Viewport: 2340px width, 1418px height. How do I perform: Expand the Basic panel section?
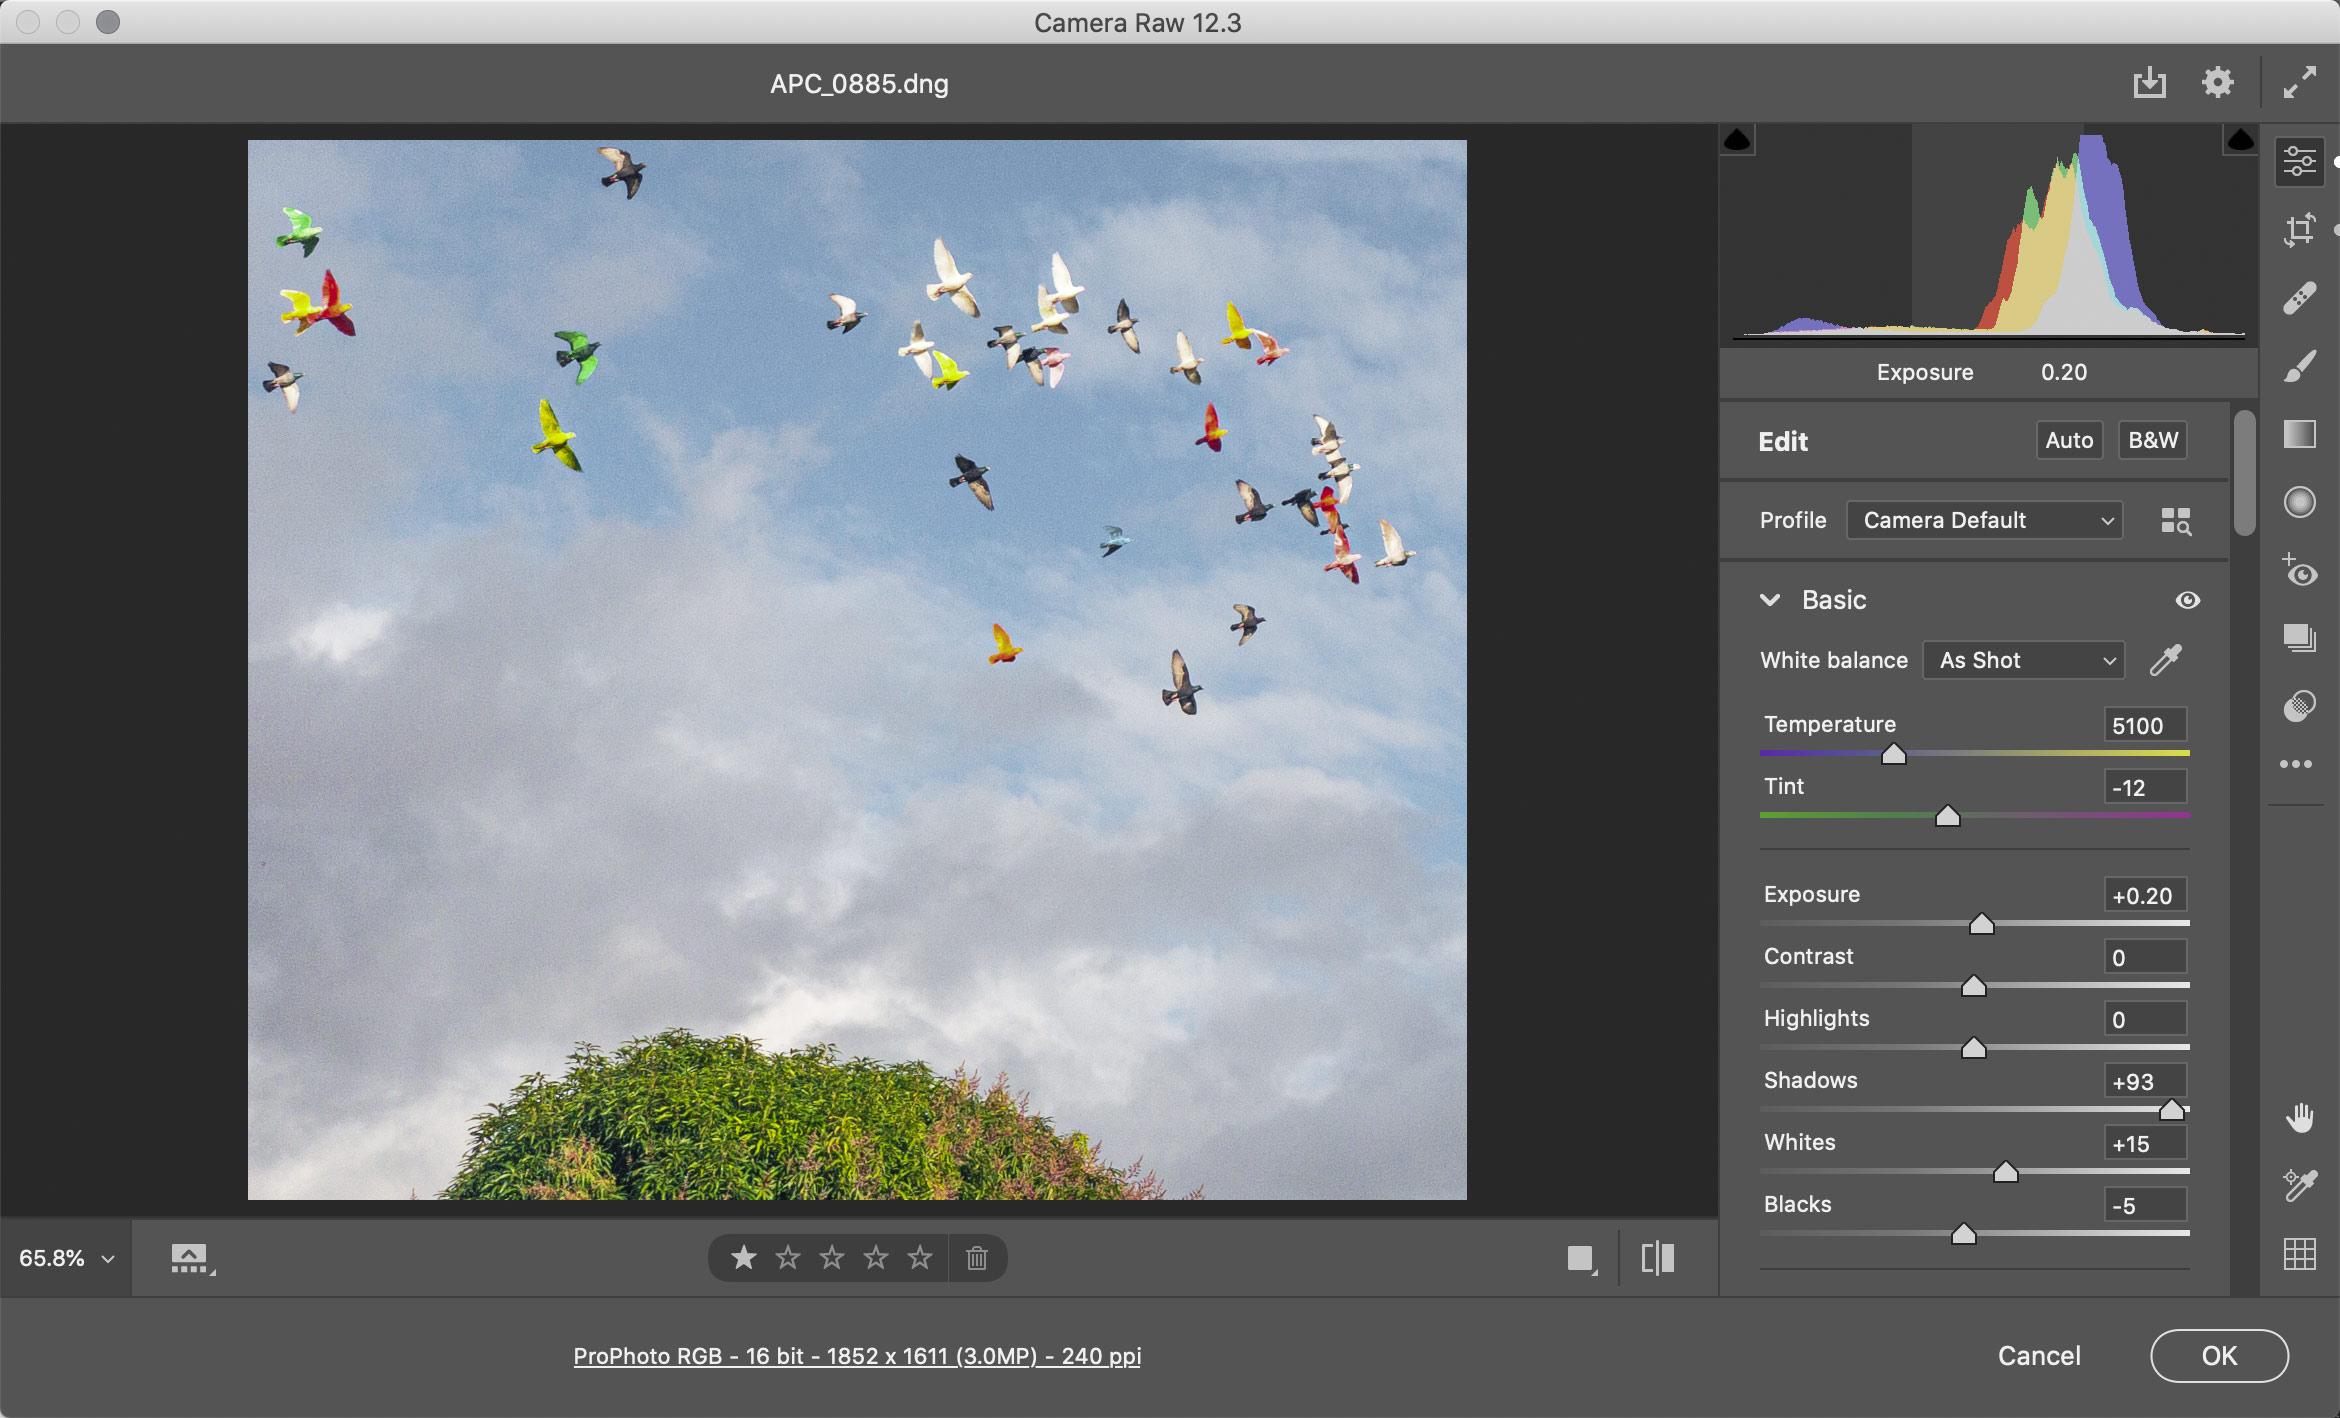pyautogui.click(x=1770, y=597)
